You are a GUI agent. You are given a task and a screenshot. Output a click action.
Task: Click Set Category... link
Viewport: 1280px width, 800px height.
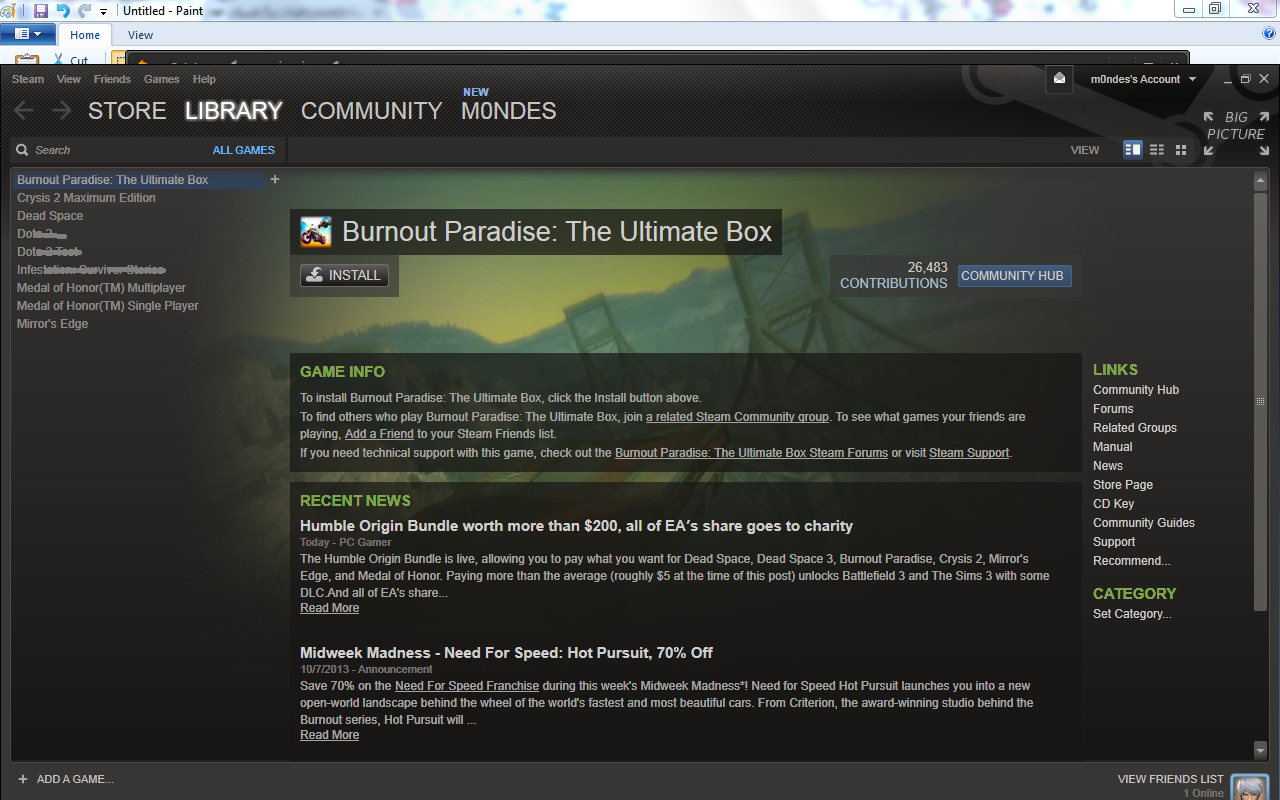(1132, 614)
